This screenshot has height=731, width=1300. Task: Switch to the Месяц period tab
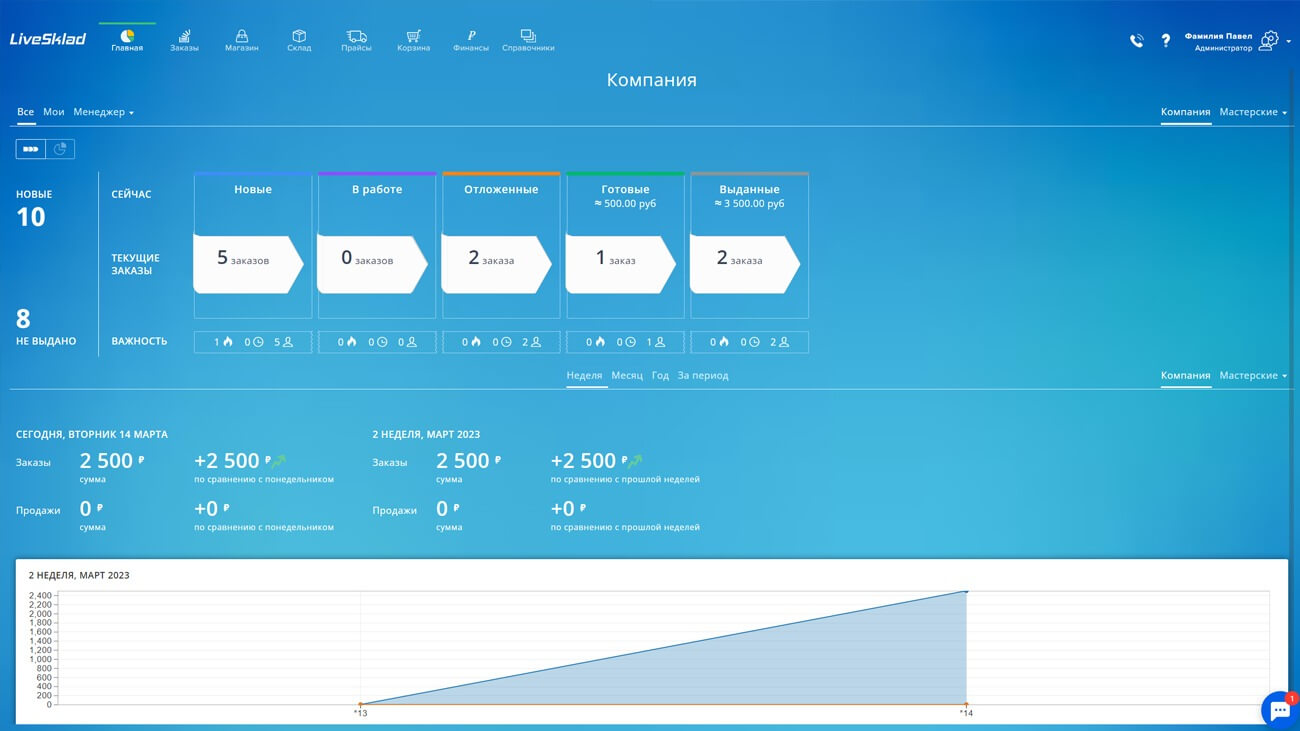[627, 376]
